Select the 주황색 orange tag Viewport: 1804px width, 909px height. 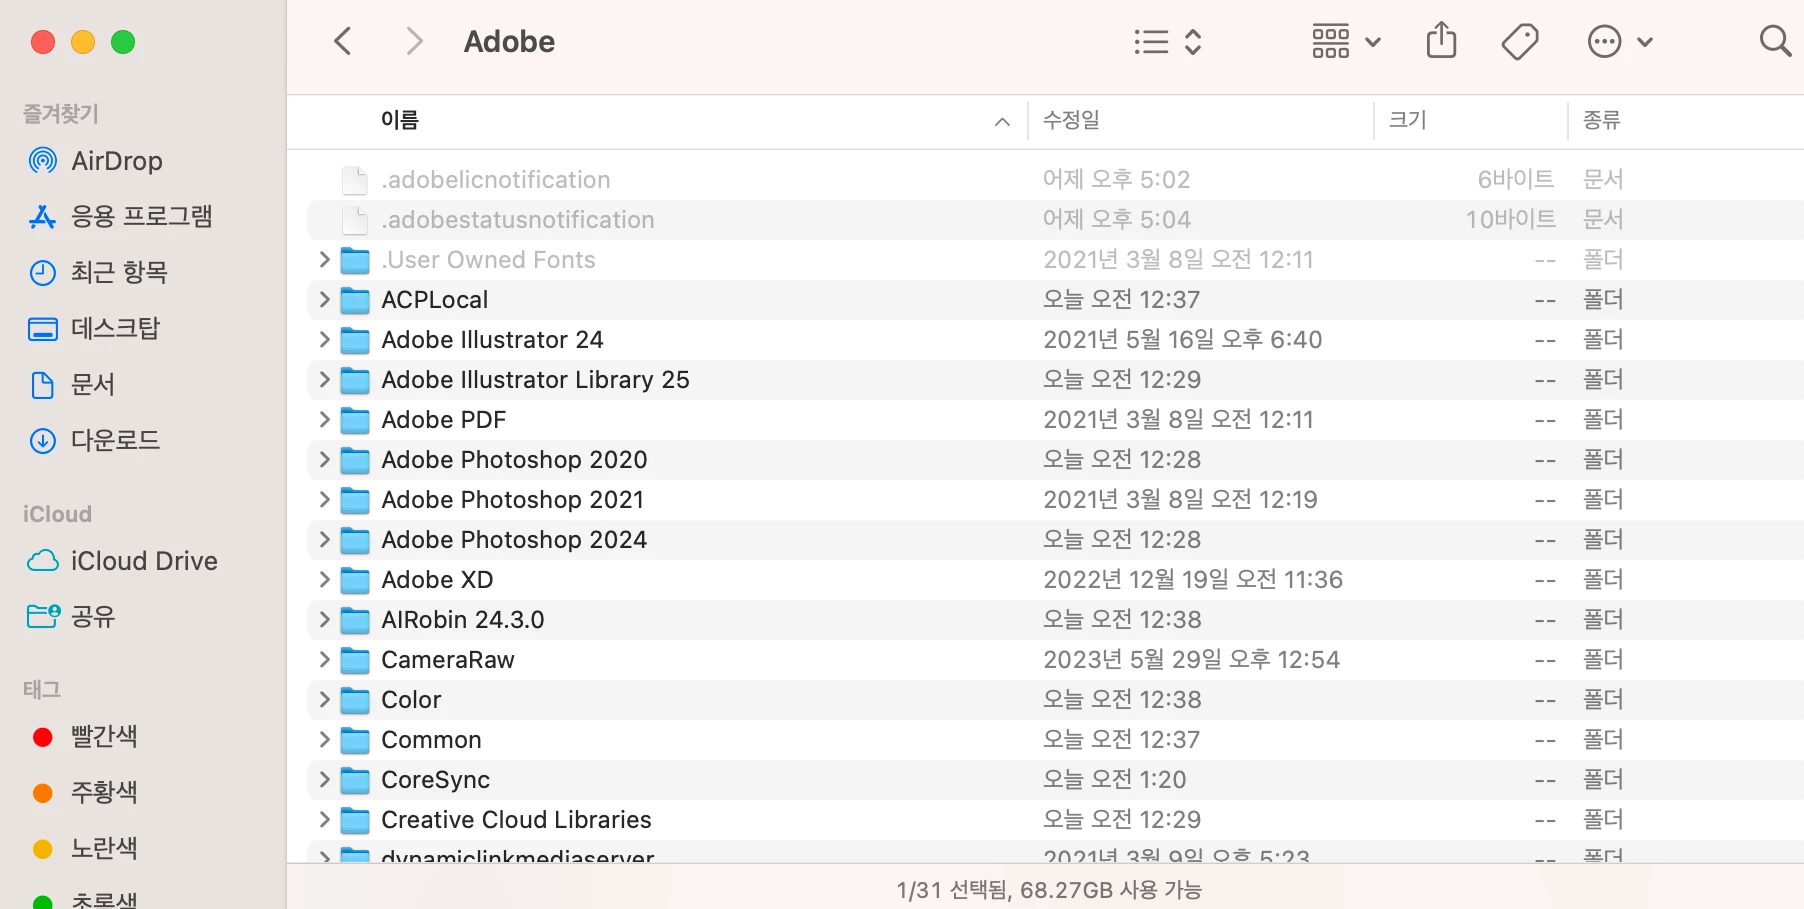84,793
